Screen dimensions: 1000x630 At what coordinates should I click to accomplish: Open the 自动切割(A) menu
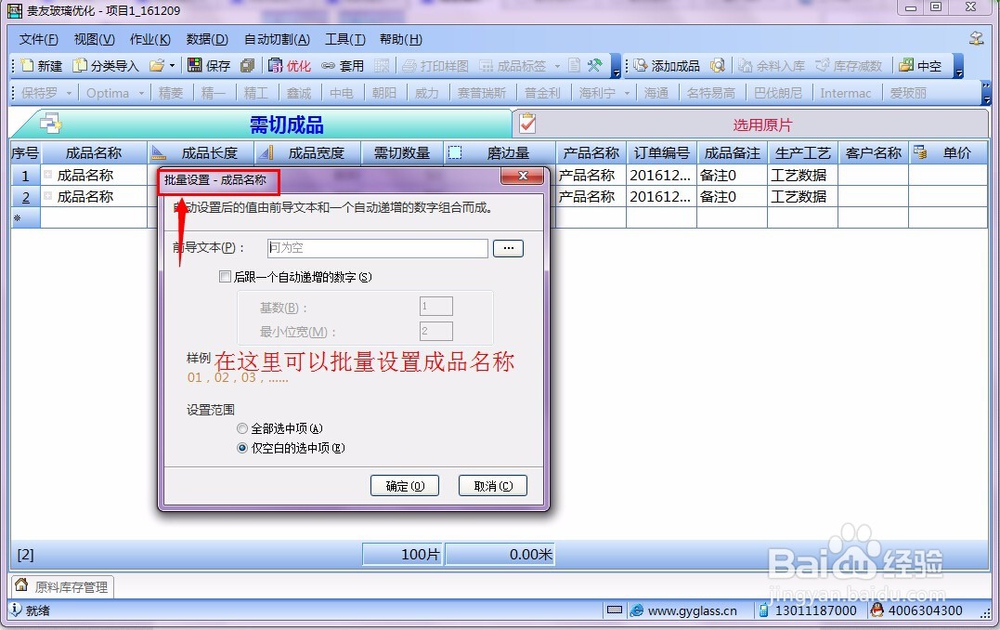click(277, 40)
